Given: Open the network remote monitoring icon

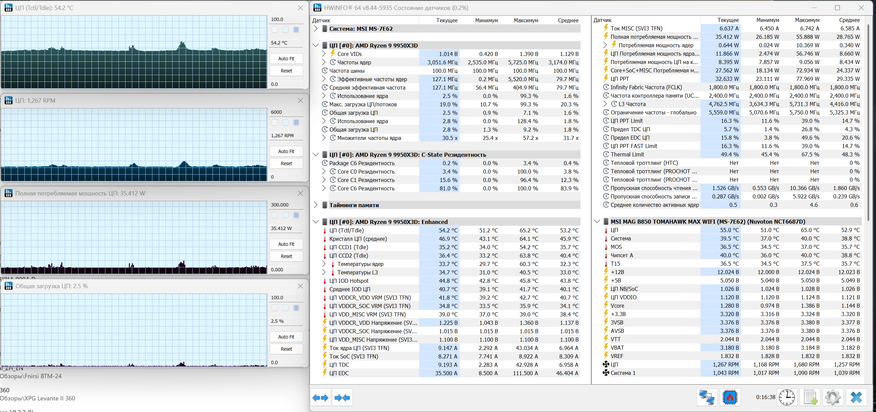Looking at the screenshot, I should [706, 397].
